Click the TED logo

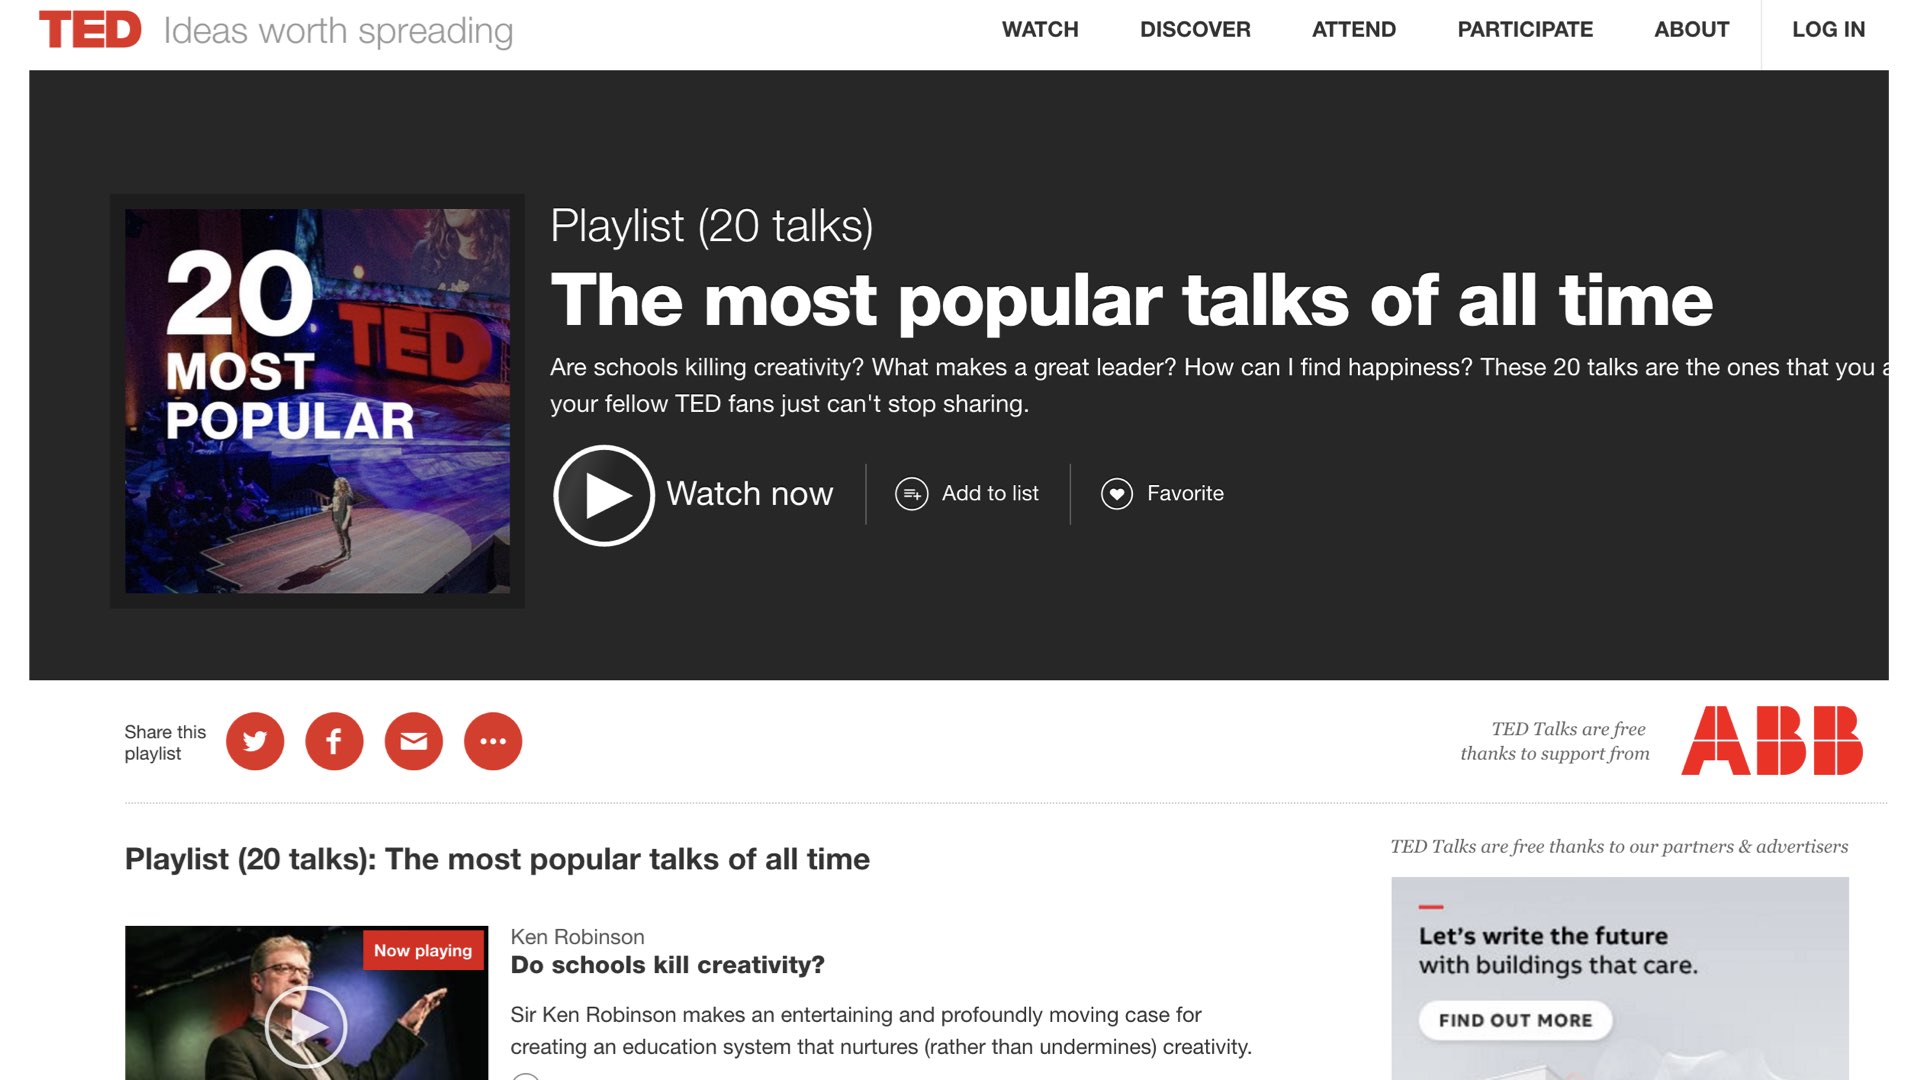[x=90, y=30]
